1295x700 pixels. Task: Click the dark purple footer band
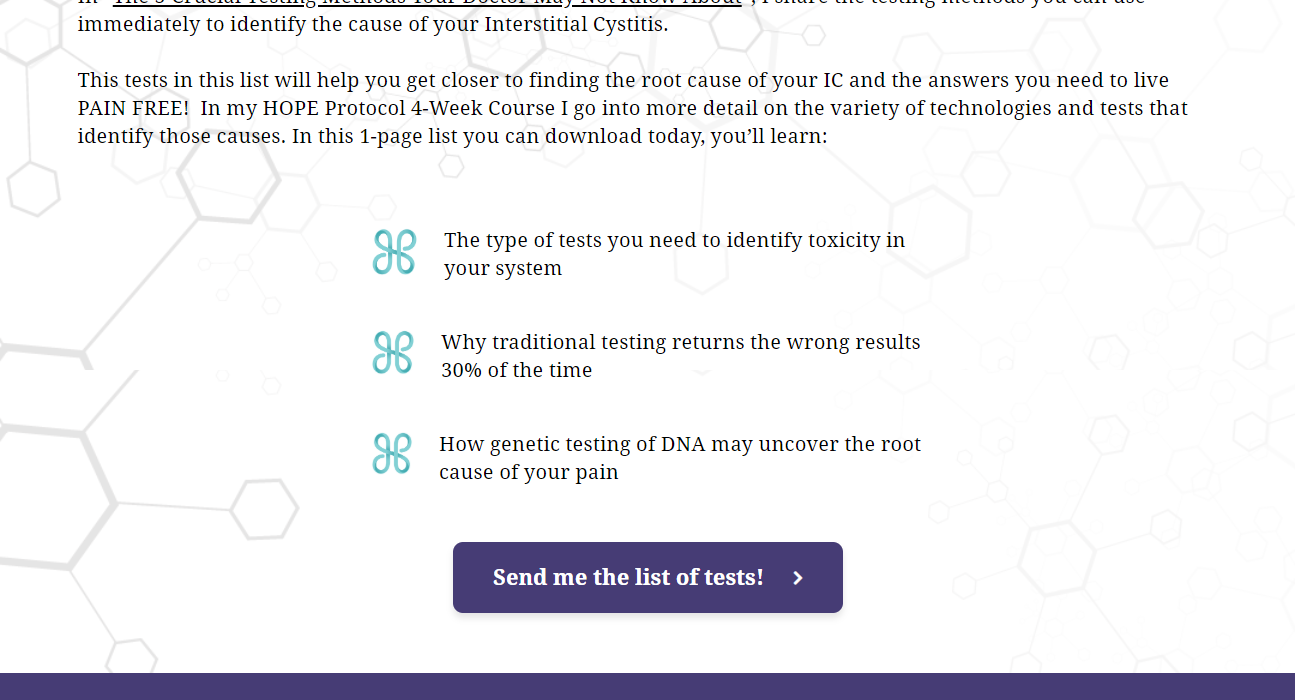pos(647,686)
